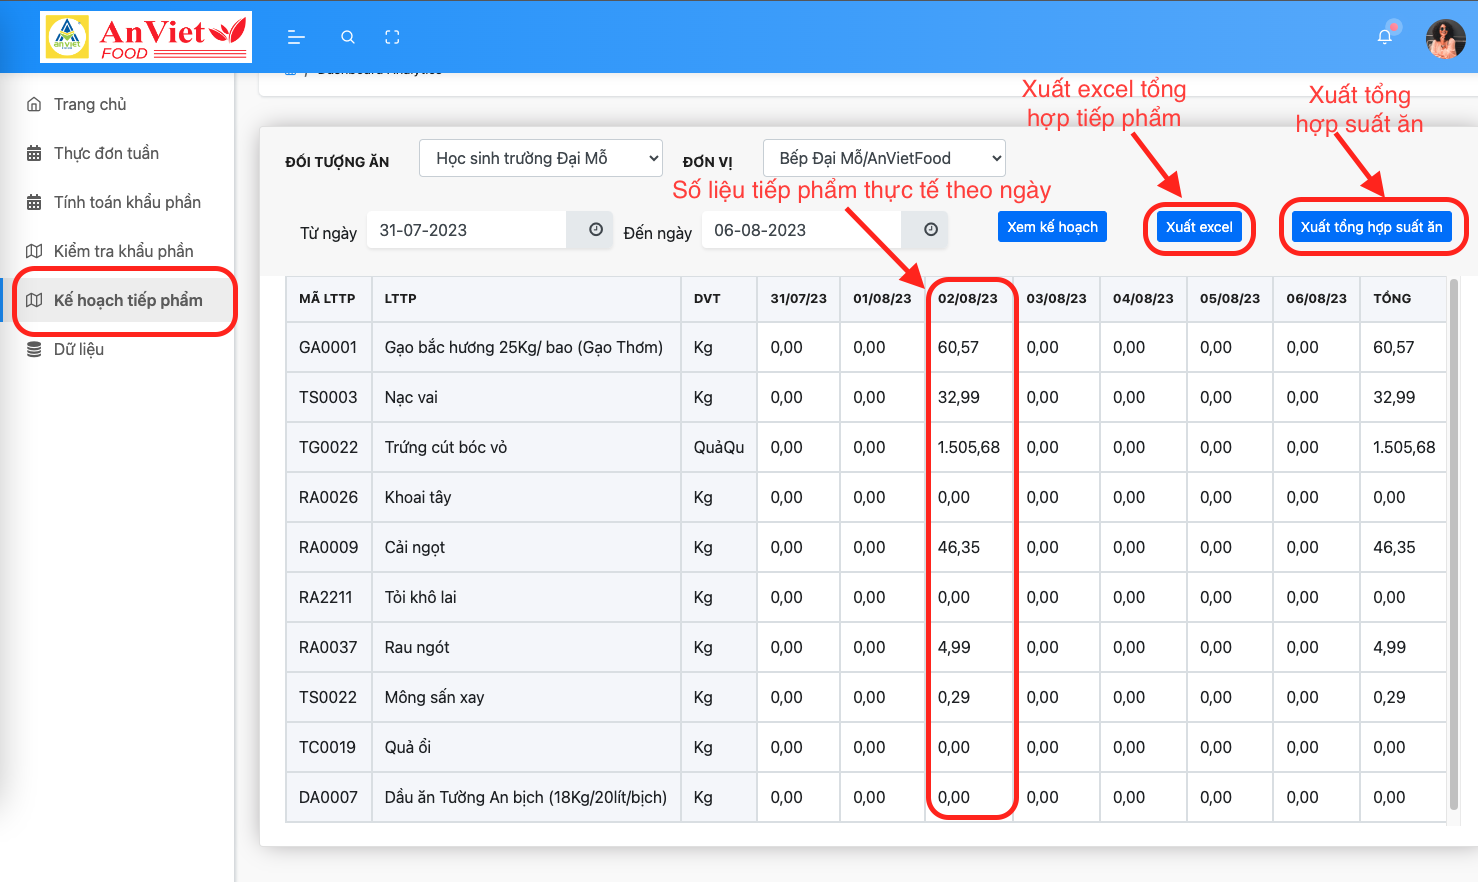Screen dimensions: 1478x882
Task: Open the date picker for Đến ngày
Action: [x=925, y=229]
